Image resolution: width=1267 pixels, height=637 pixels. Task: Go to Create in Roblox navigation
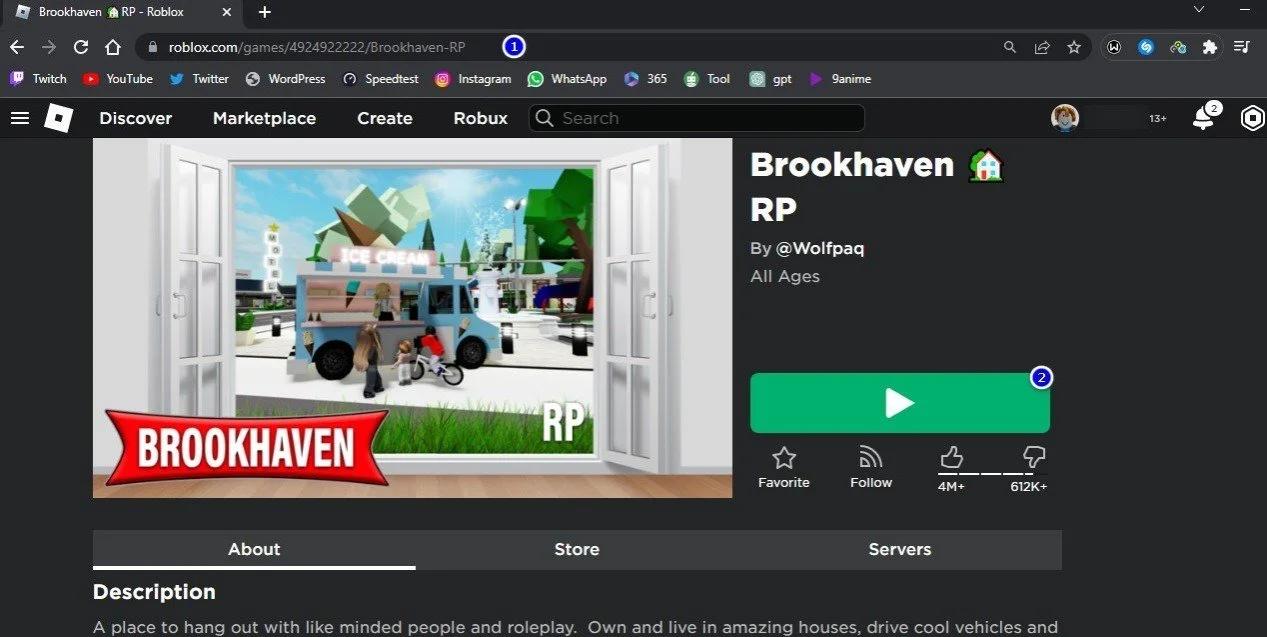[x=385, y=118]
